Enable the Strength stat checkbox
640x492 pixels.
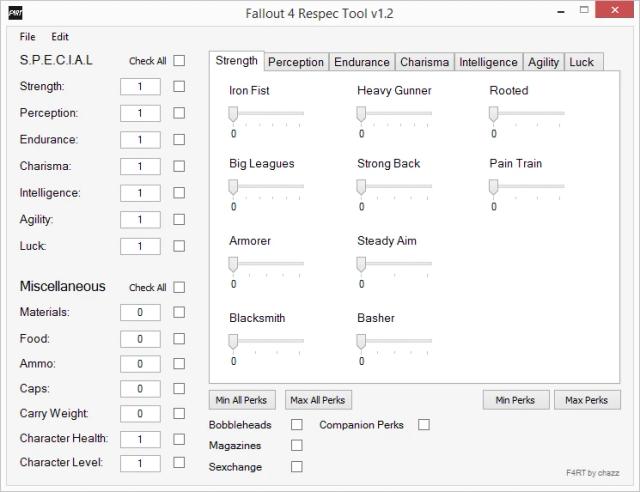coord(179,86)
